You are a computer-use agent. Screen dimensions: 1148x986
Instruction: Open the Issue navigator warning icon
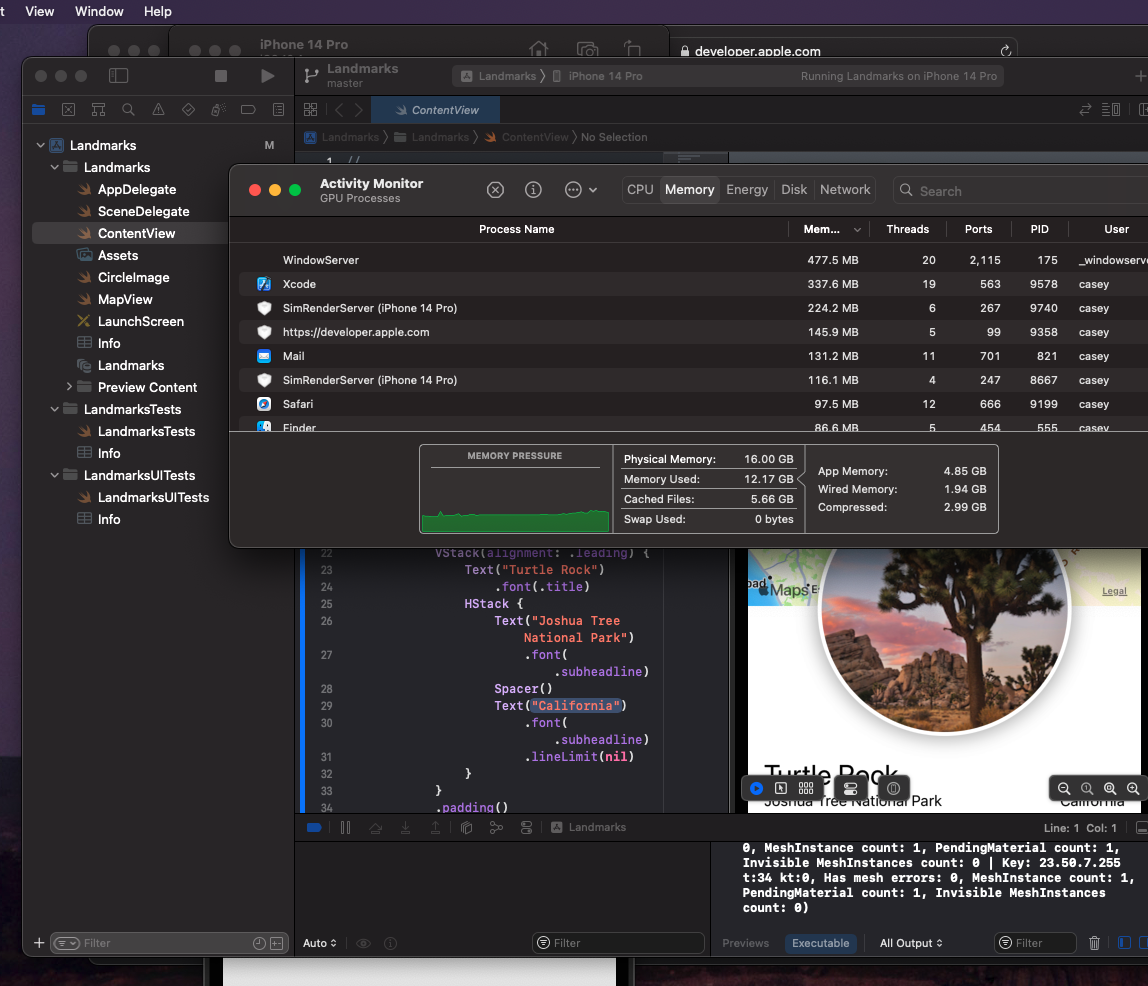(158, 110)
